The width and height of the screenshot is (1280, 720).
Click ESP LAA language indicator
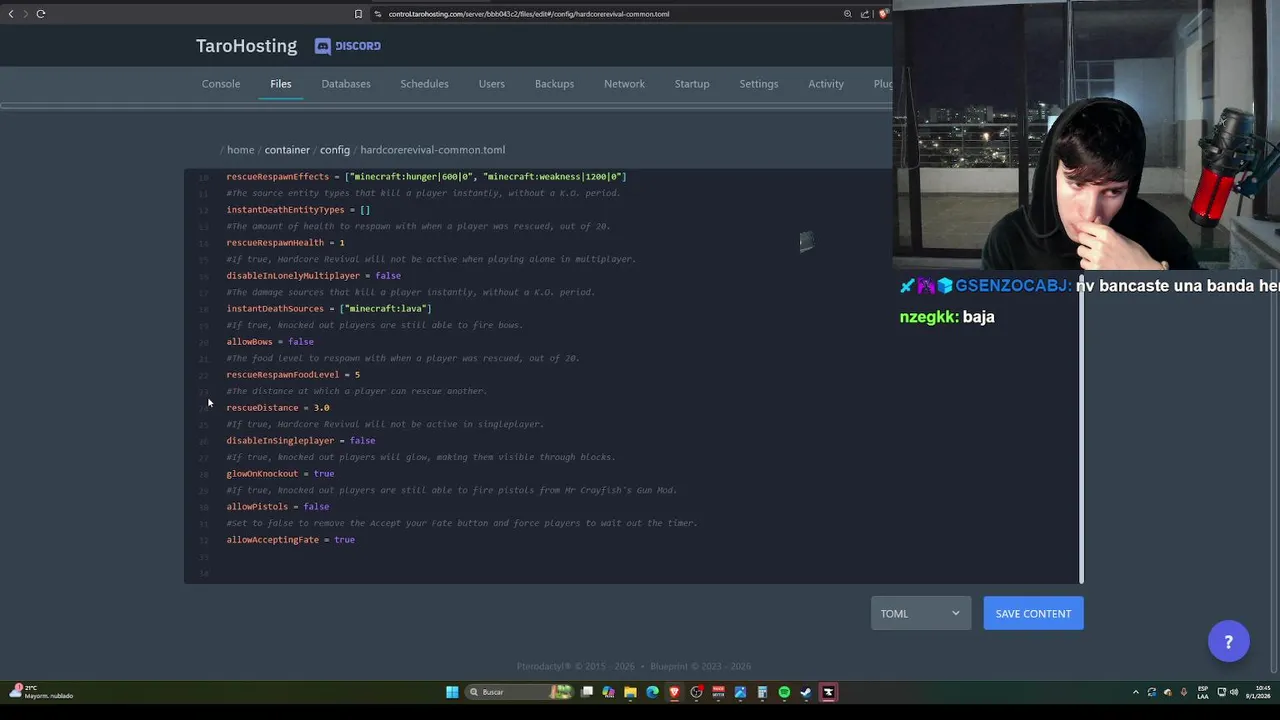click(1203, 692)
